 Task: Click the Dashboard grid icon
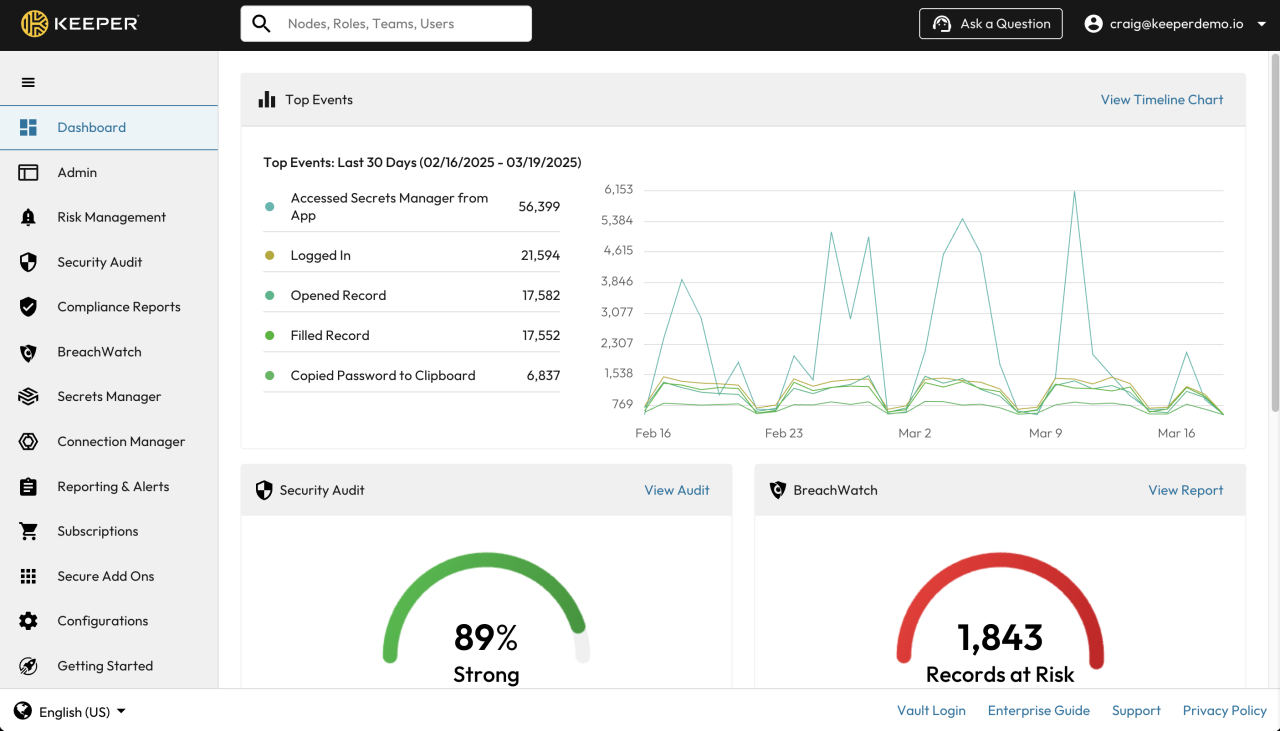pos(28,128)
